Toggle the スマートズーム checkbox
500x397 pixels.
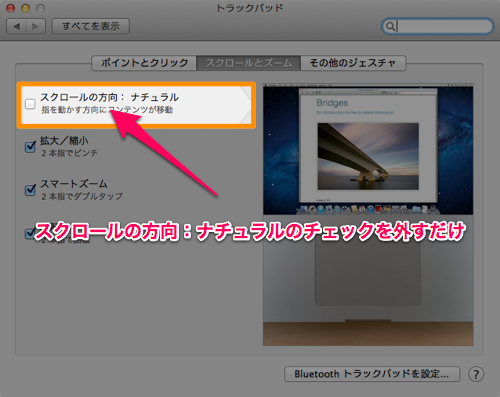(x=30, y=190)
